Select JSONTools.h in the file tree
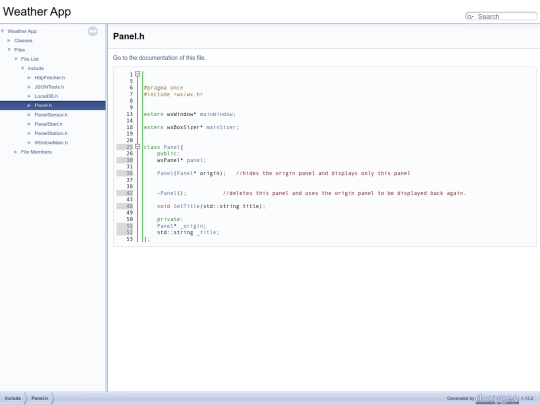 click(49, 87)
